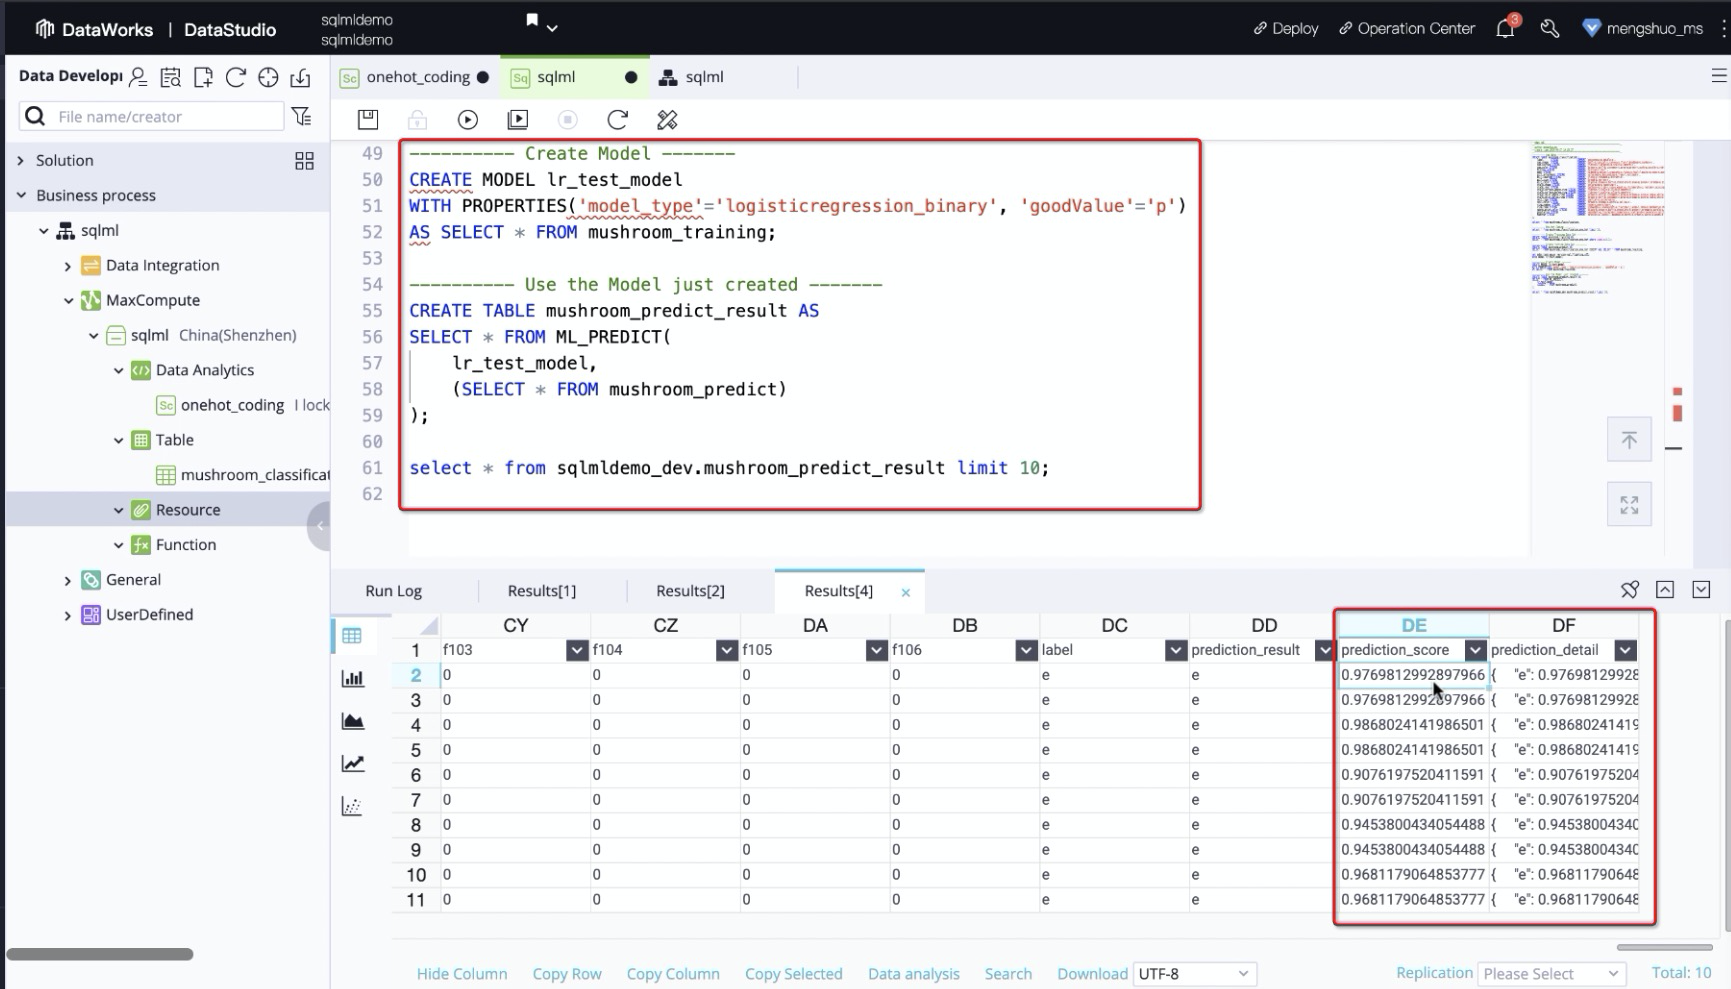1731x989 pixels.
Task: Open prediction_score column filter dropdown
Action: 1474,650
